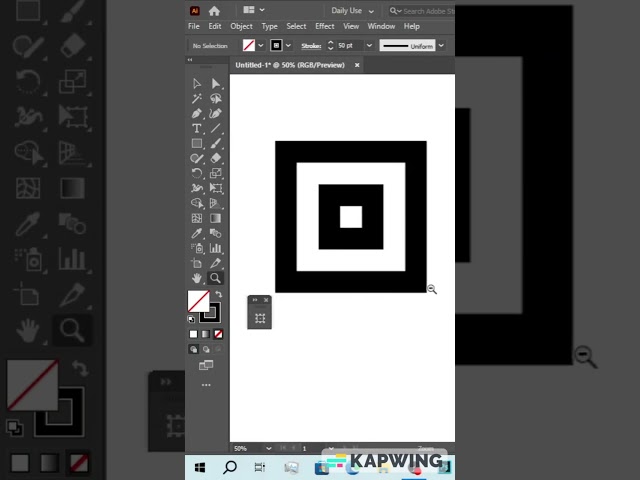
Task: Enable Draw Behind mode
Action: 206,349
